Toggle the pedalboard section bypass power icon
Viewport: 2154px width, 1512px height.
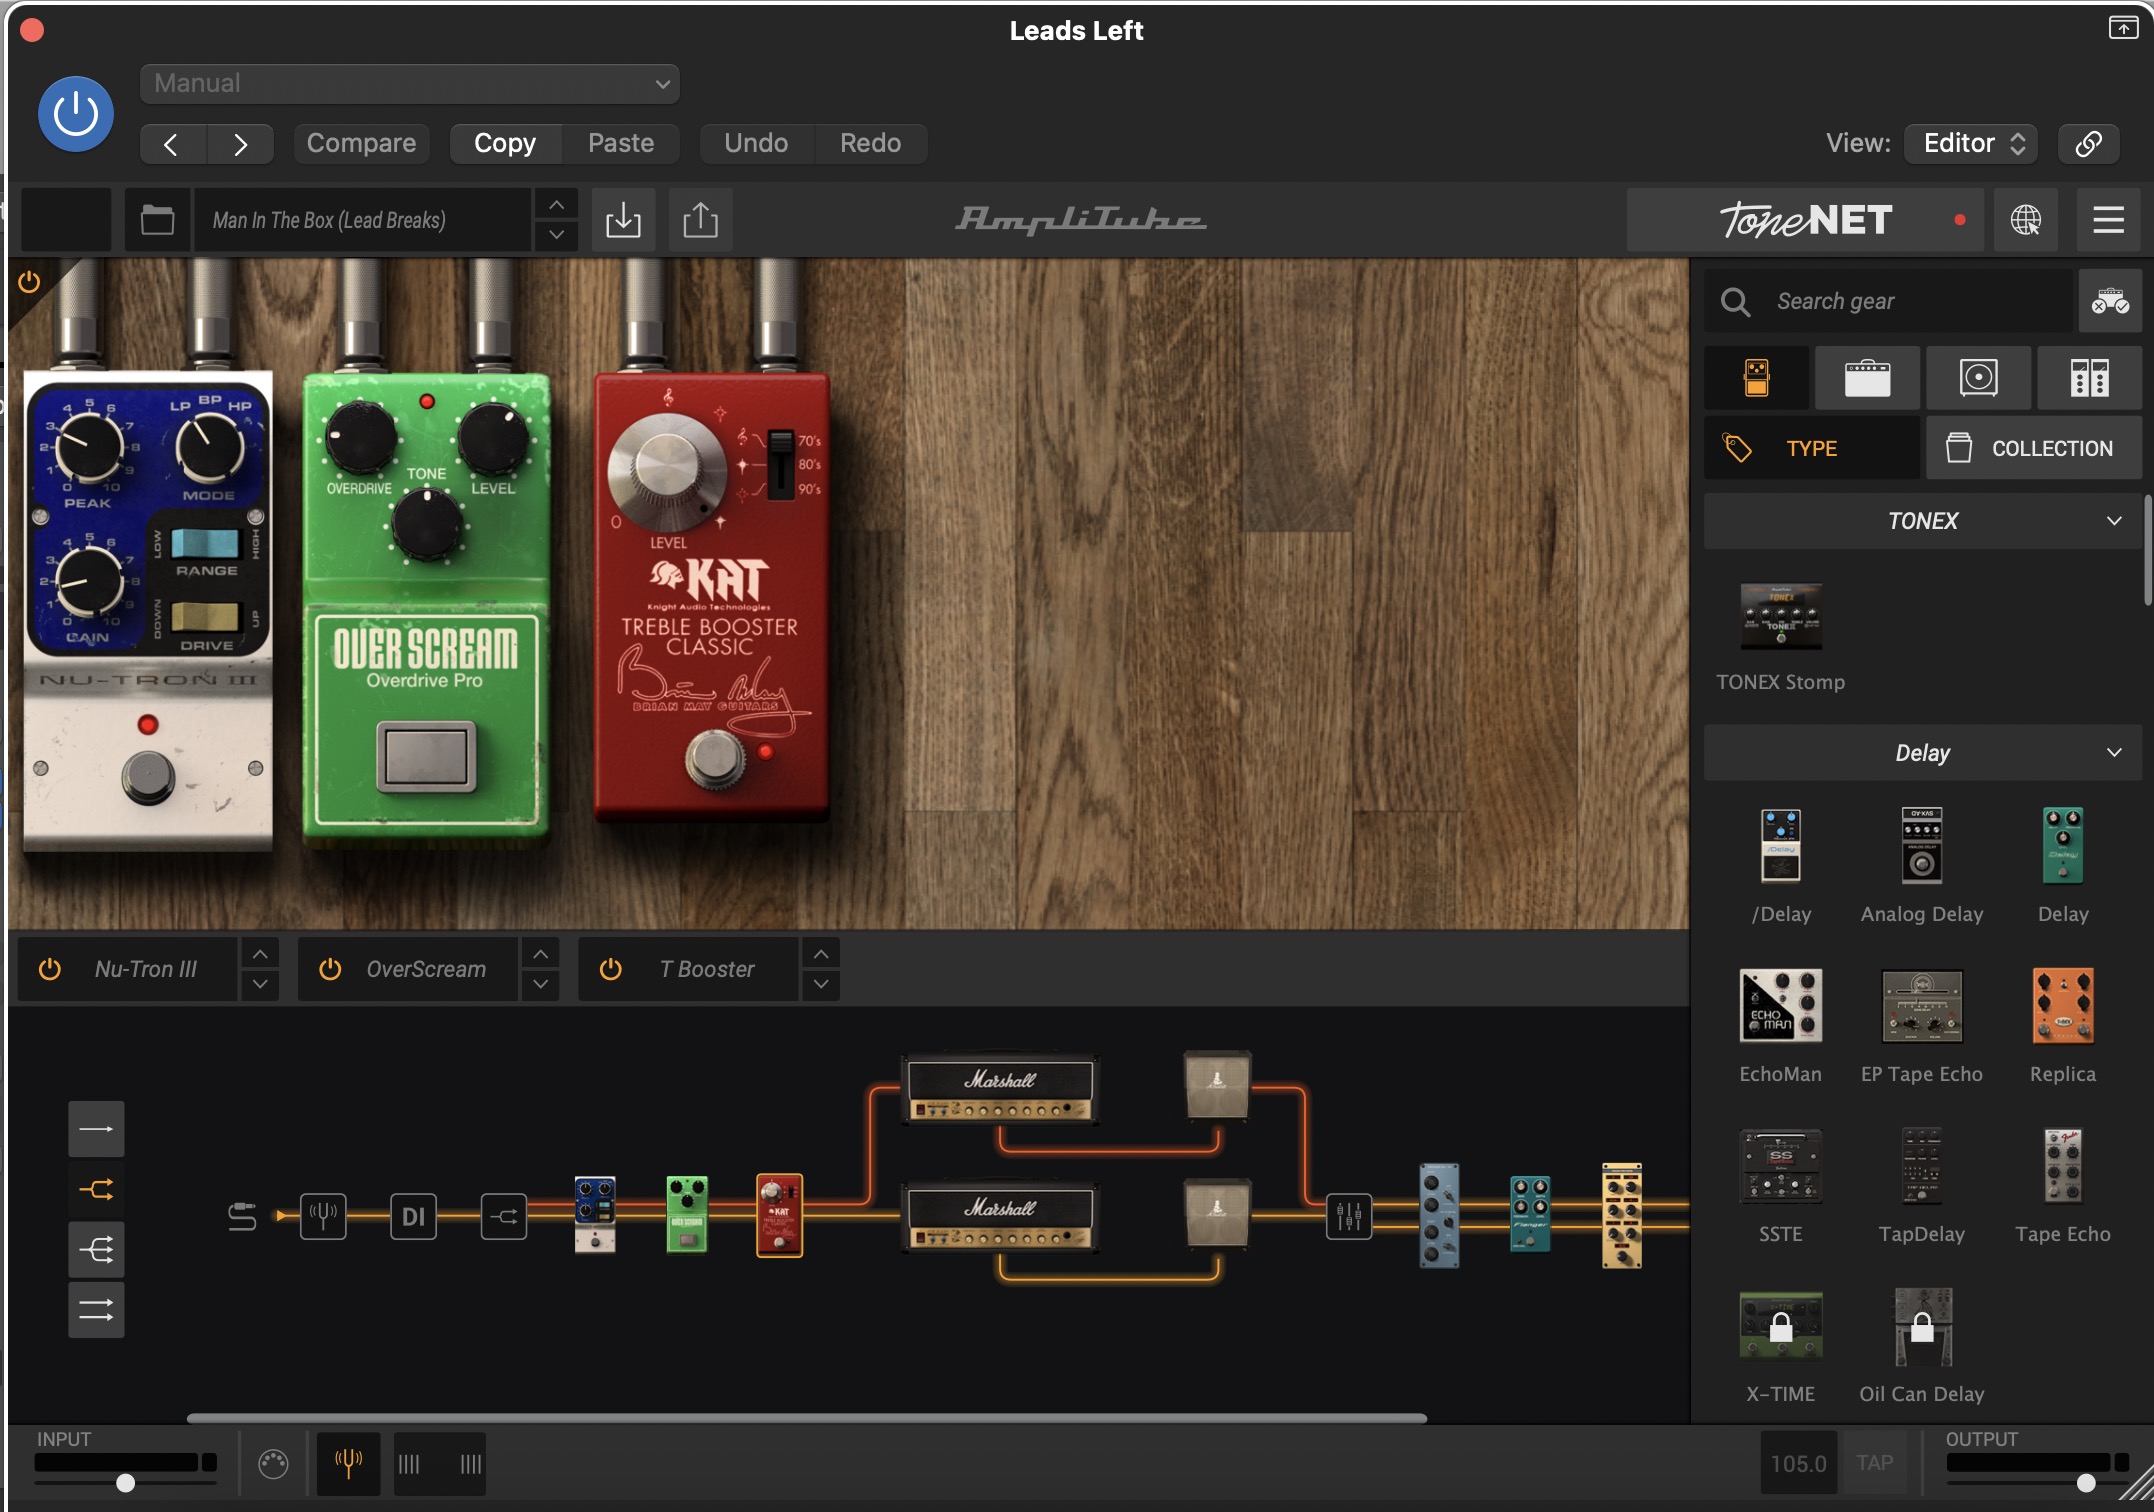coord(29,281)
